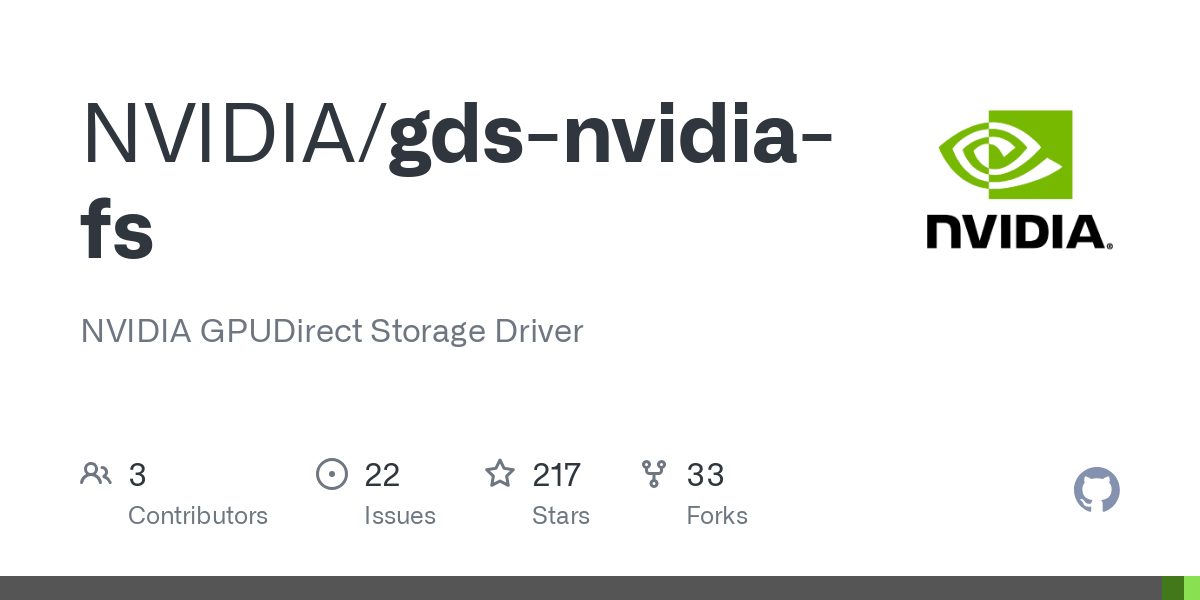
Task: Click the fork count 33
Action: pyautogui.click(x=705, y=474)
